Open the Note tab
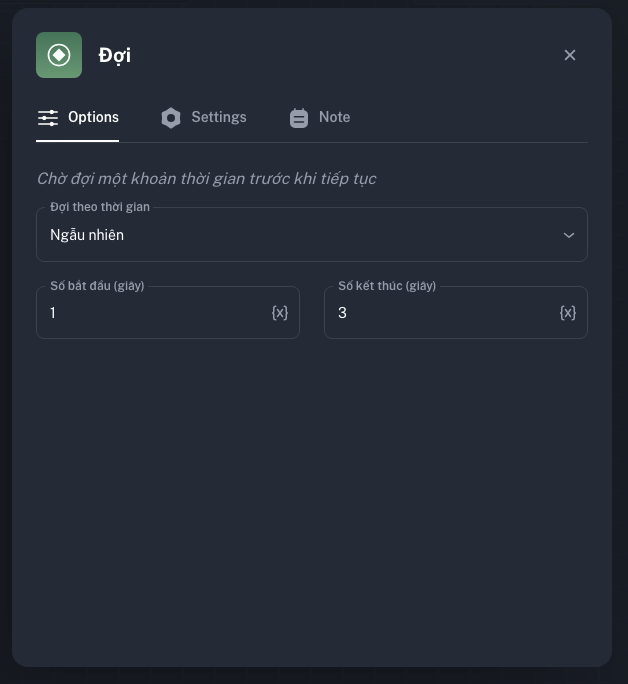The image size is (628, 684). tap(320, 118)
